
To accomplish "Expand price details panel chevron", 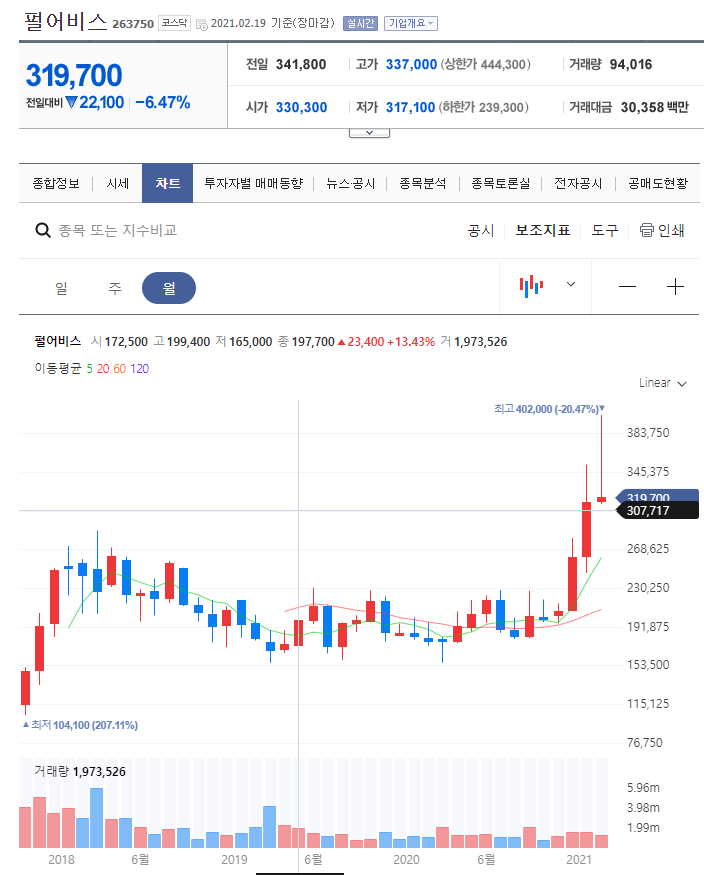I will (369, 133).
